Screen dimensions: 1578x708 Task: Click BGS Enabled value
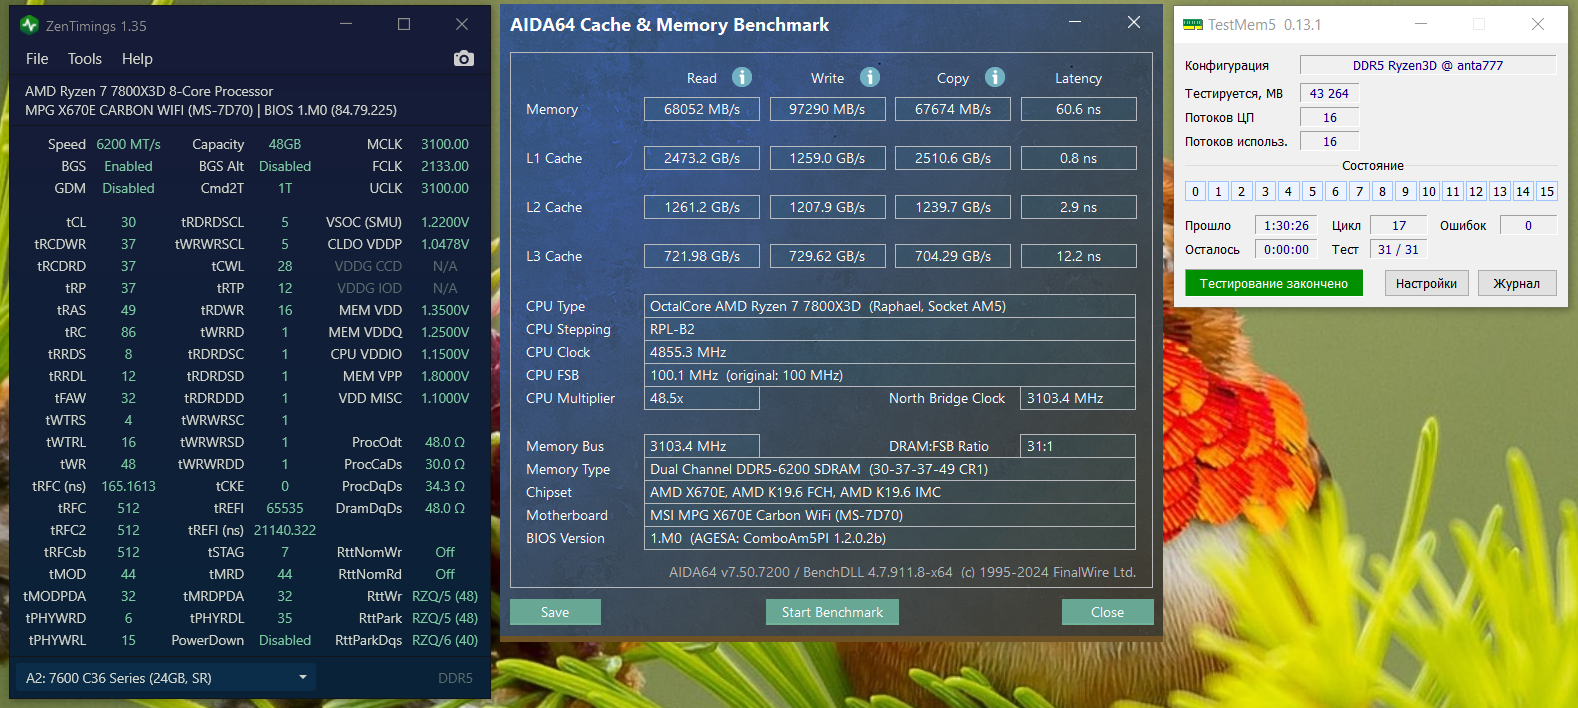[x=128, y=166]
